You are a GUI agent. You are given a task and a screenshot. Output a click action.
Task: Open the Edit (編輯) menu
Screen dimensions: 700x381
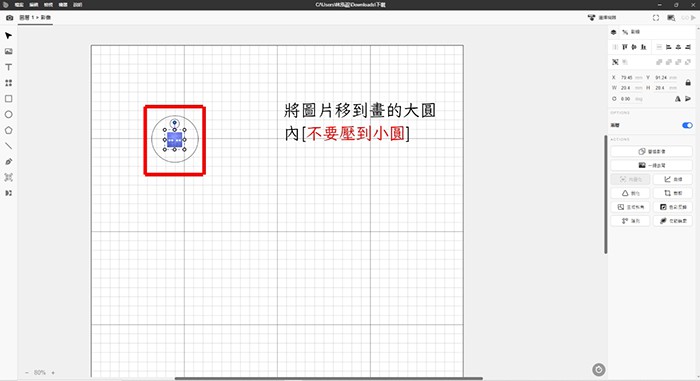33,4
